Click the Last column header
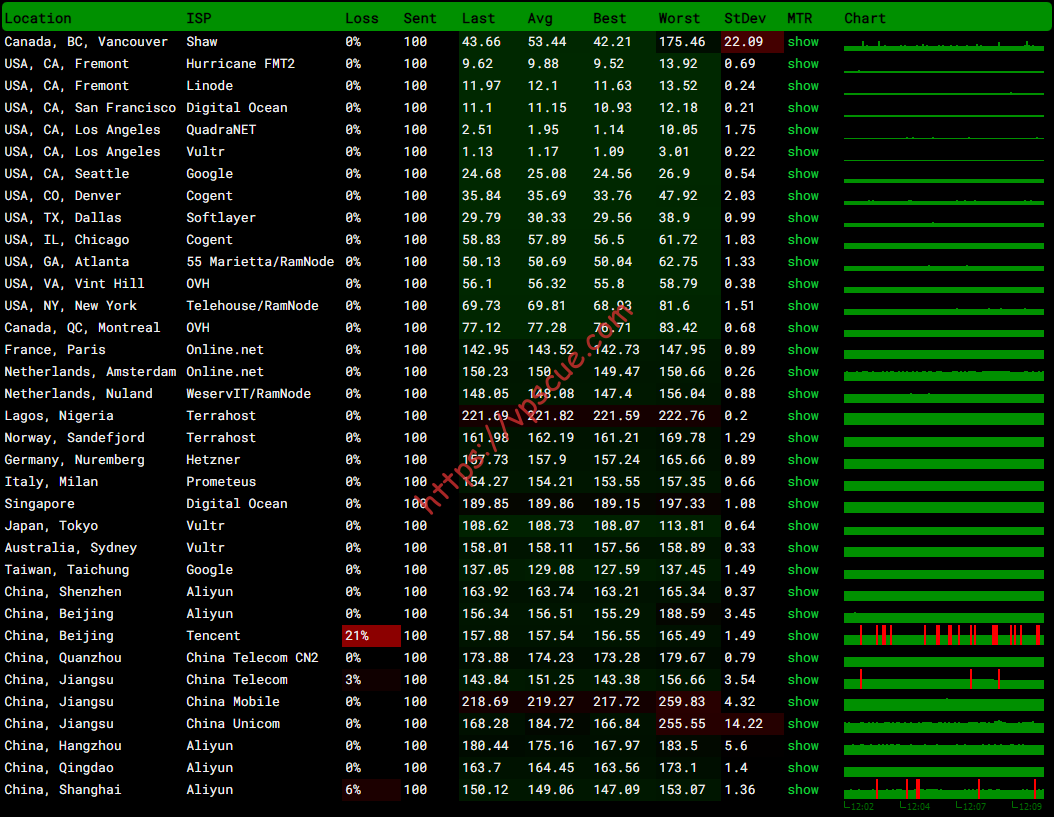Viewport: 1054px width, 817px height. 479,19
